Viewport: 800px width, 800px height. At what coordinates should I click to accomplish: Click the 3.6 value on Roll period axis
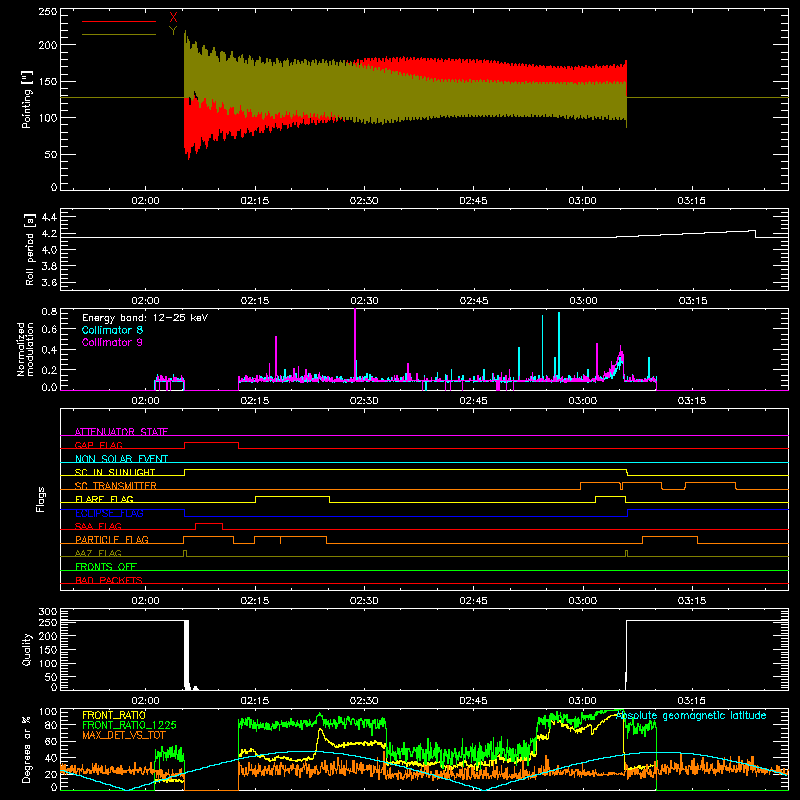(49, 282)
